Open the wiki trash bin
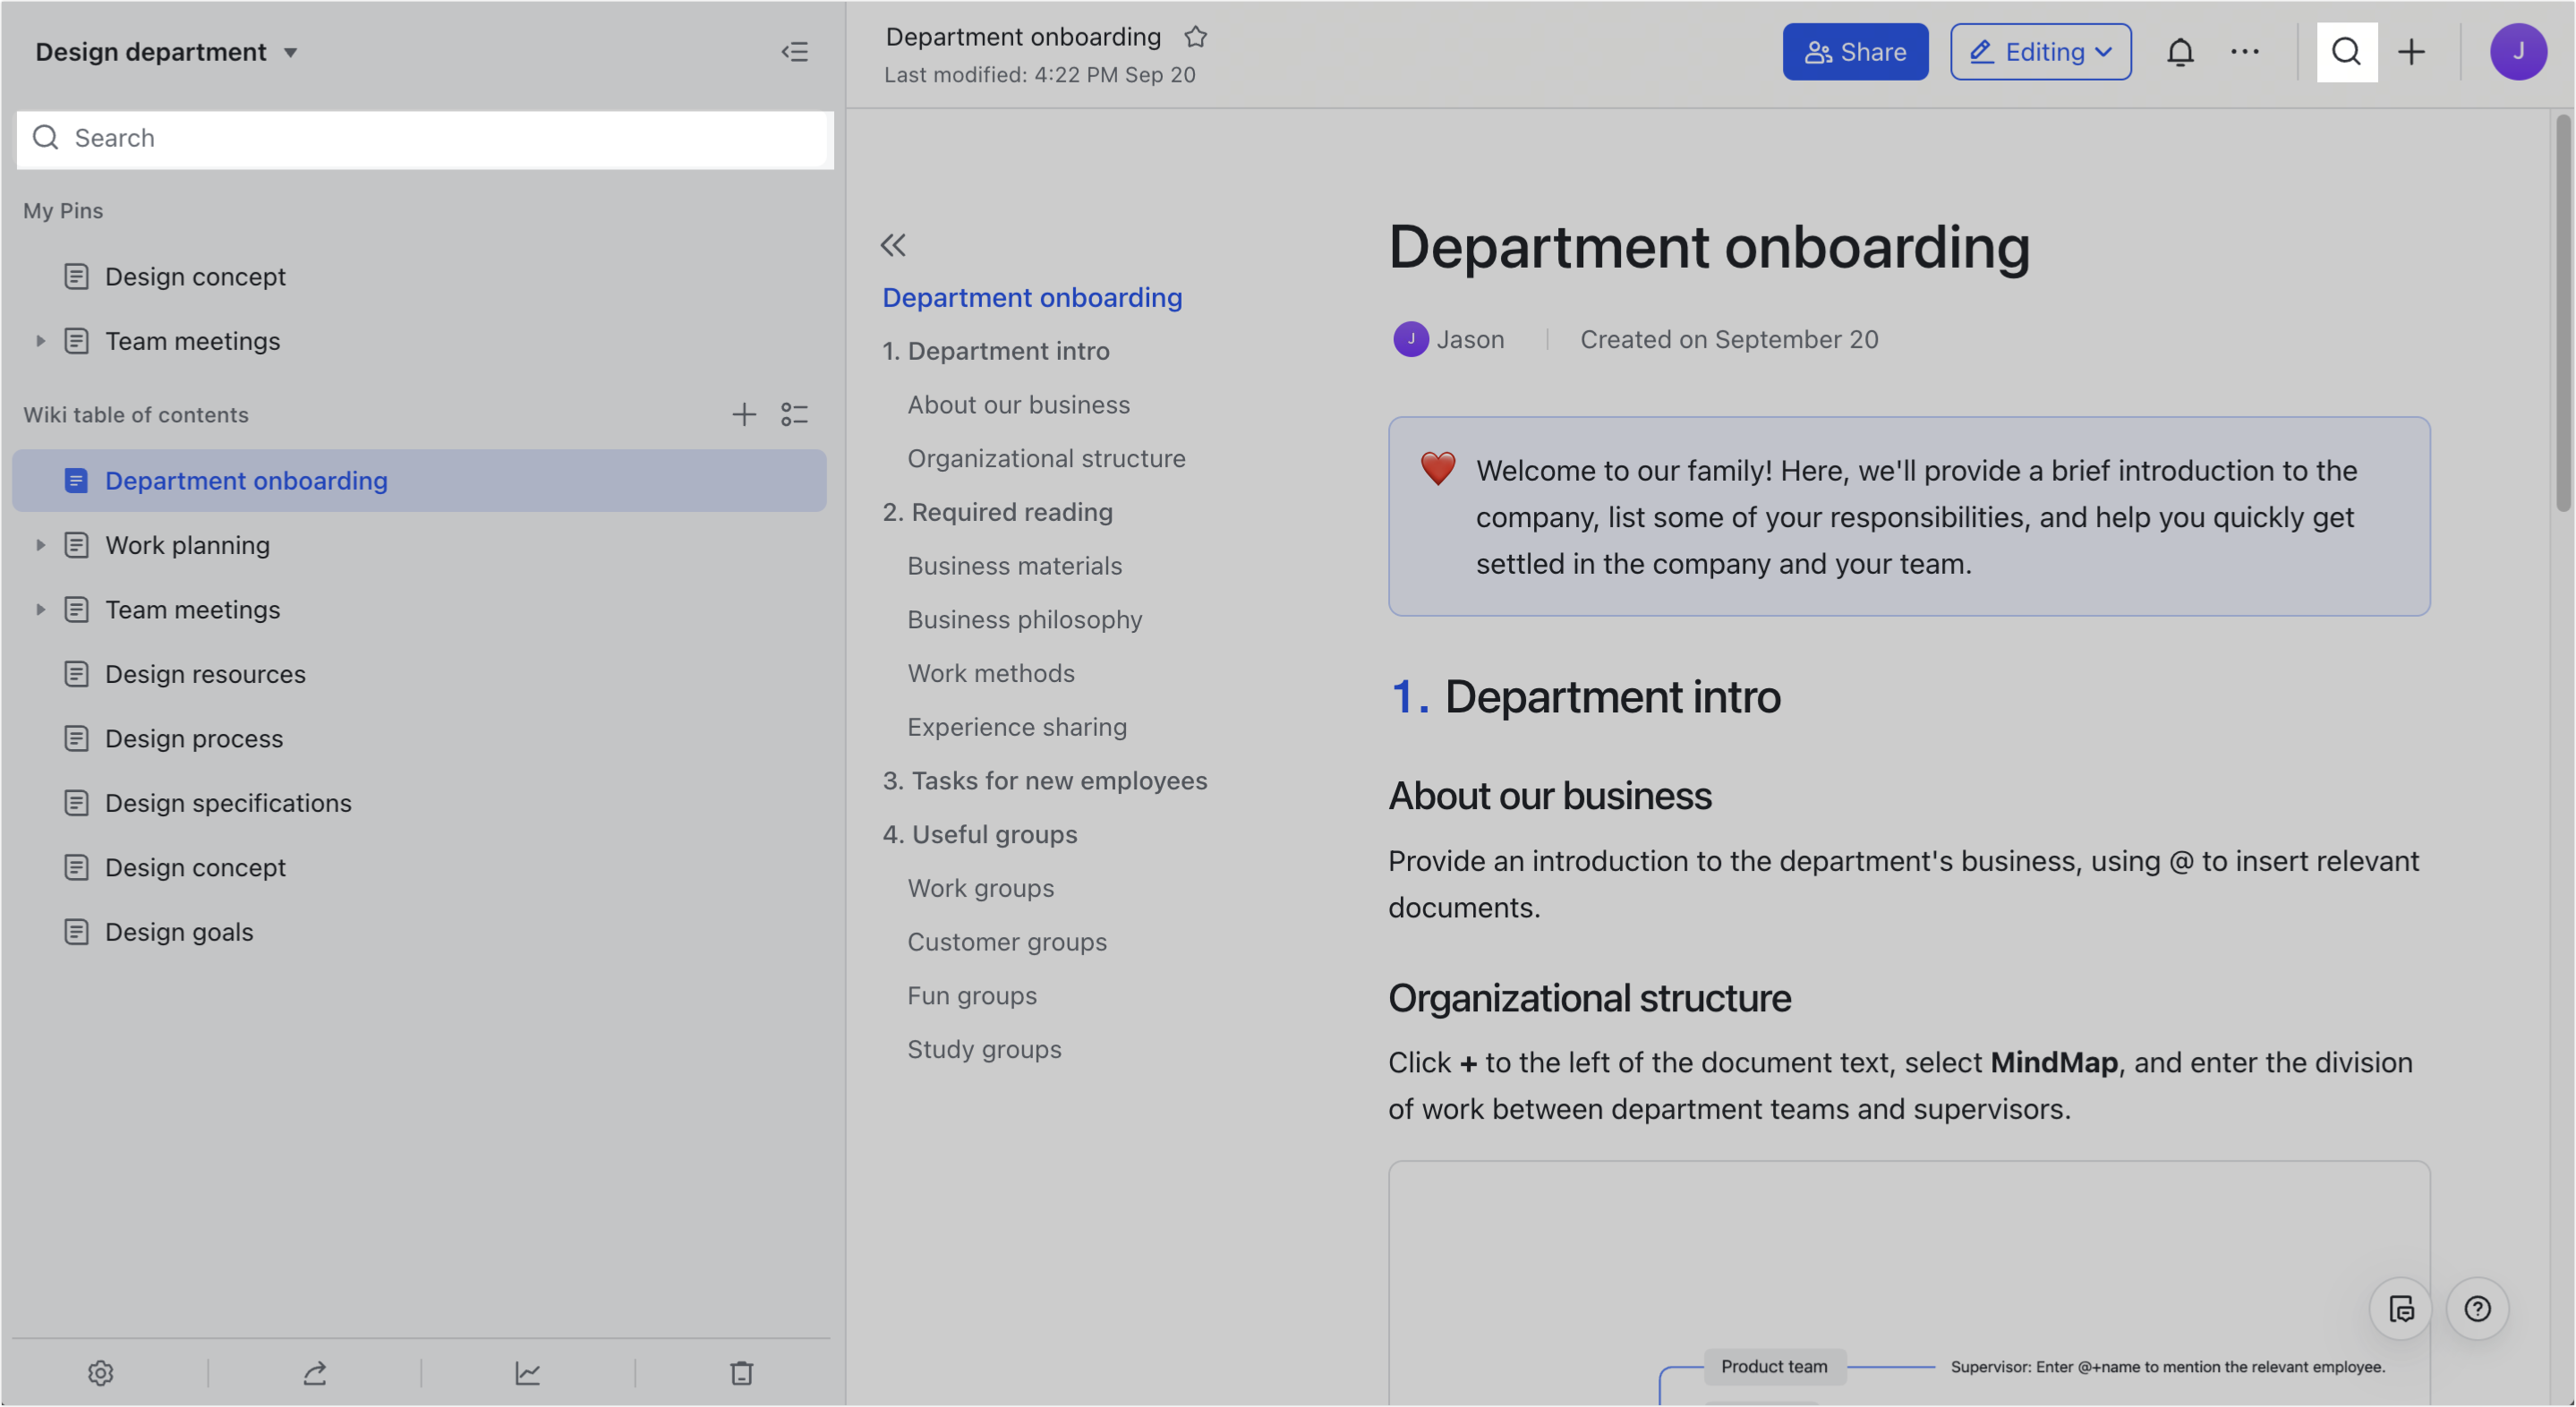Image resolution: width=2576 pixels, height=1407 pixels. pos(741,1373)
